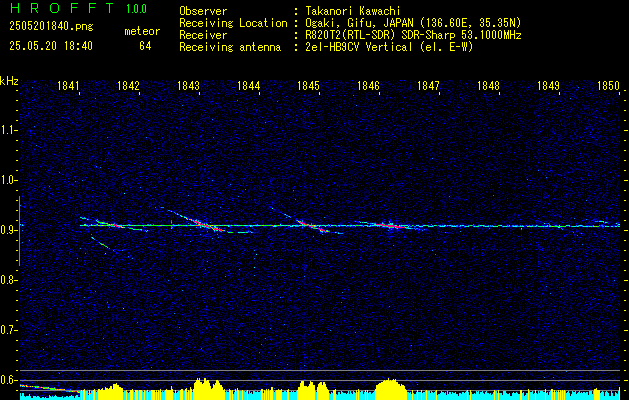629x400 pixels.
Task: Click time axis marker 1842
Action: pos(128,85)
